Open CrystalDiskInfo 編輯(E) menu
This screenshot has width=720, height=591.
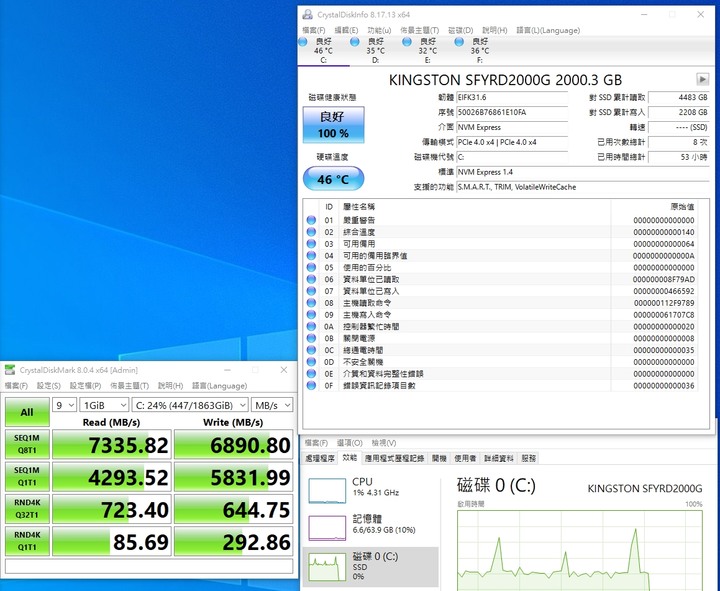pyautogui.click(x=346, y=30)
